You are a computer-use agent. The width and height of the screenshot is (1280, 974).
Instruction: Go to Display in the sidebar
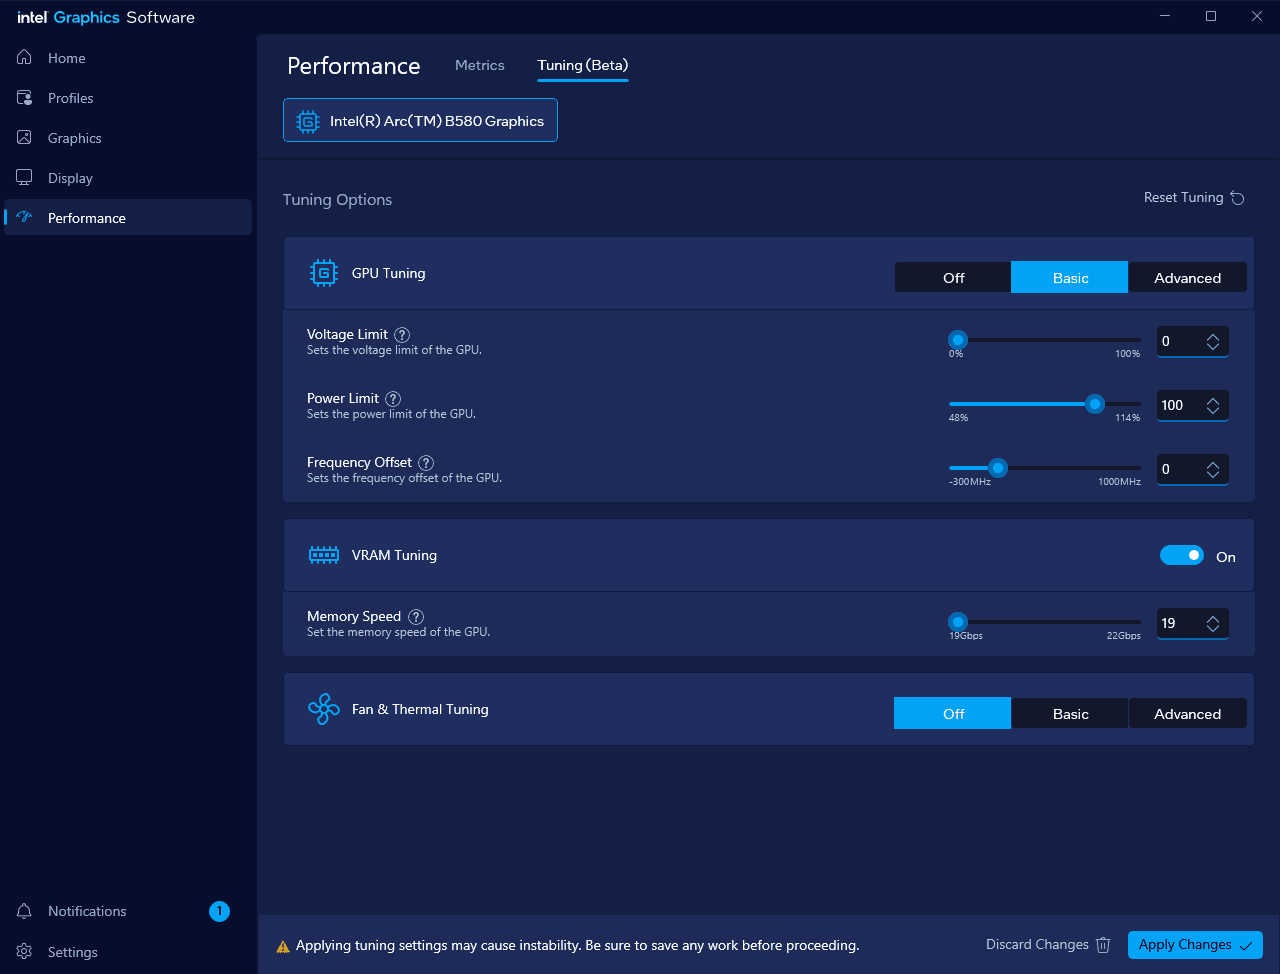tap(128, 178)
